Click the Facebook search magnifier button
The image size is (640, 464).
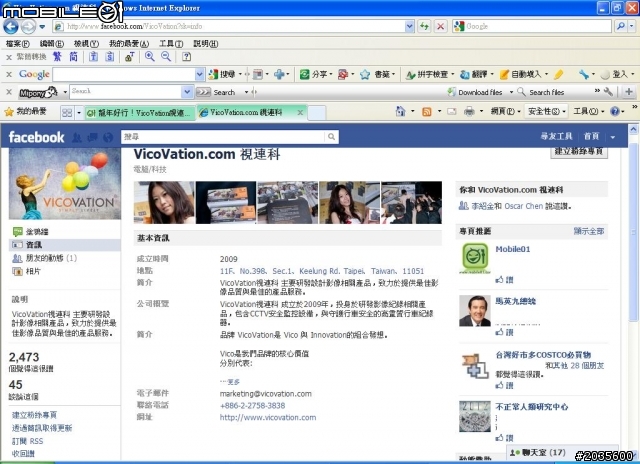[x=331, y=137]
